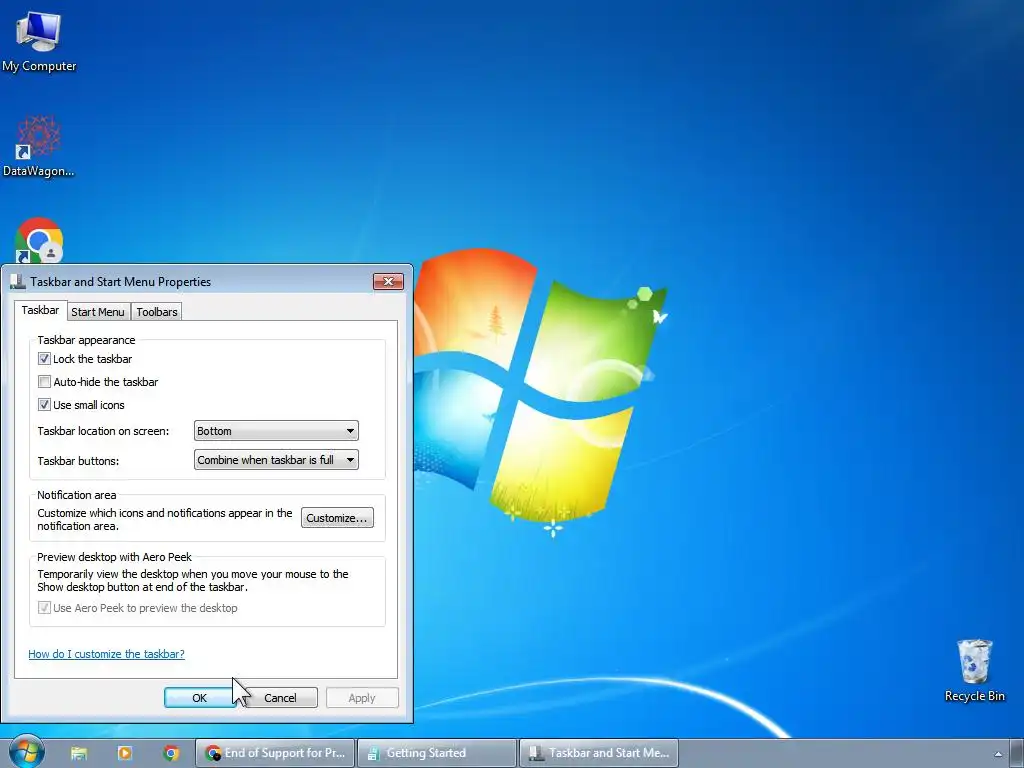The width and height of the screenshot is (1024, 768).
Task: Toggle Use Aero Peek checkbox
Action: tap(44, 608)
